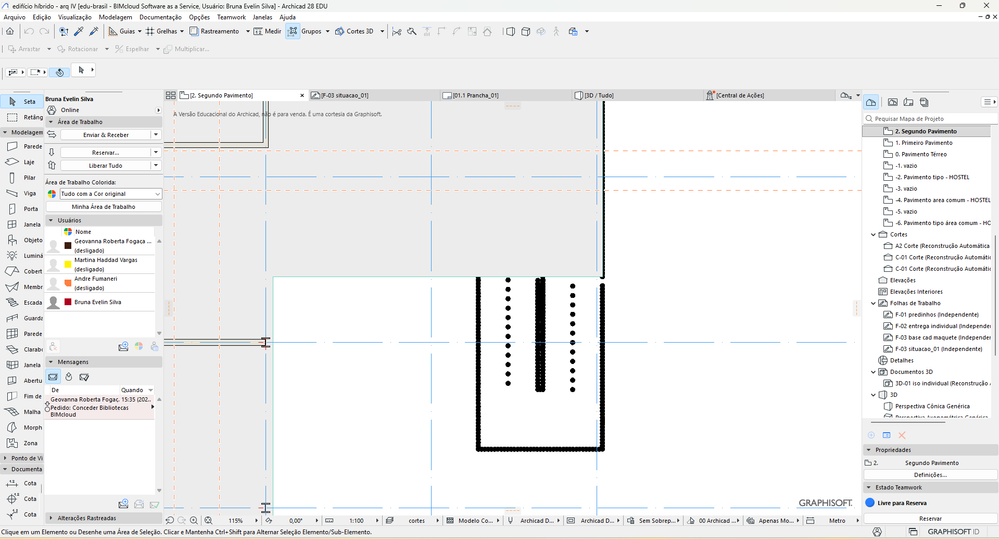
Task: Click the delete X icon in navigator
Action: [902, 435]
